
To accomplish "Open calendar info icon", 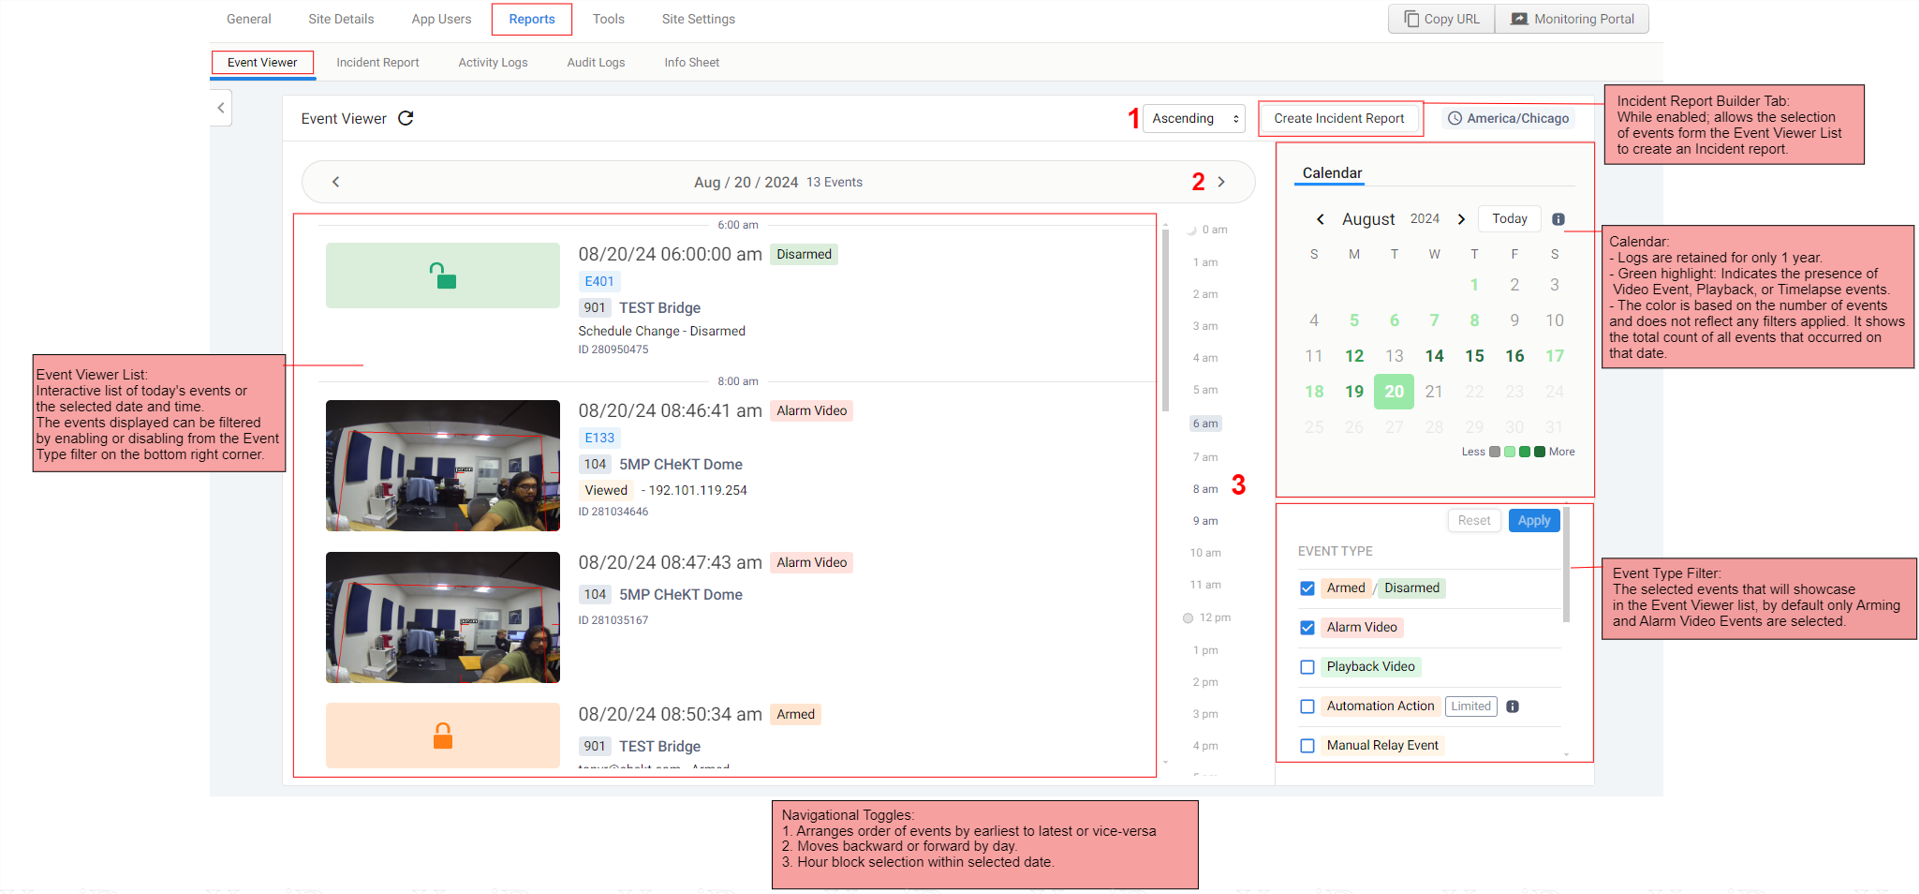I will [1558, 219].
